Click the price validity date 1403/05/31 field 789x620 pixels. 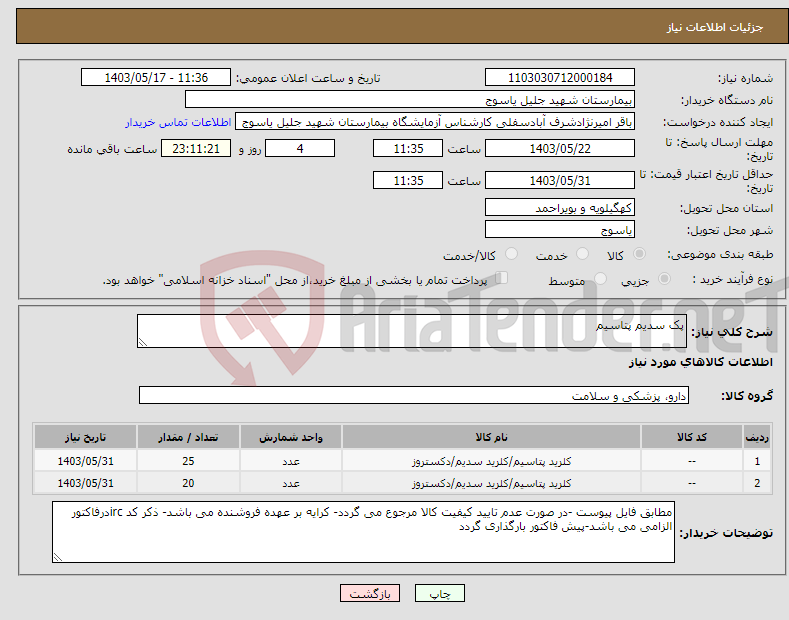[x=560, y=180]
